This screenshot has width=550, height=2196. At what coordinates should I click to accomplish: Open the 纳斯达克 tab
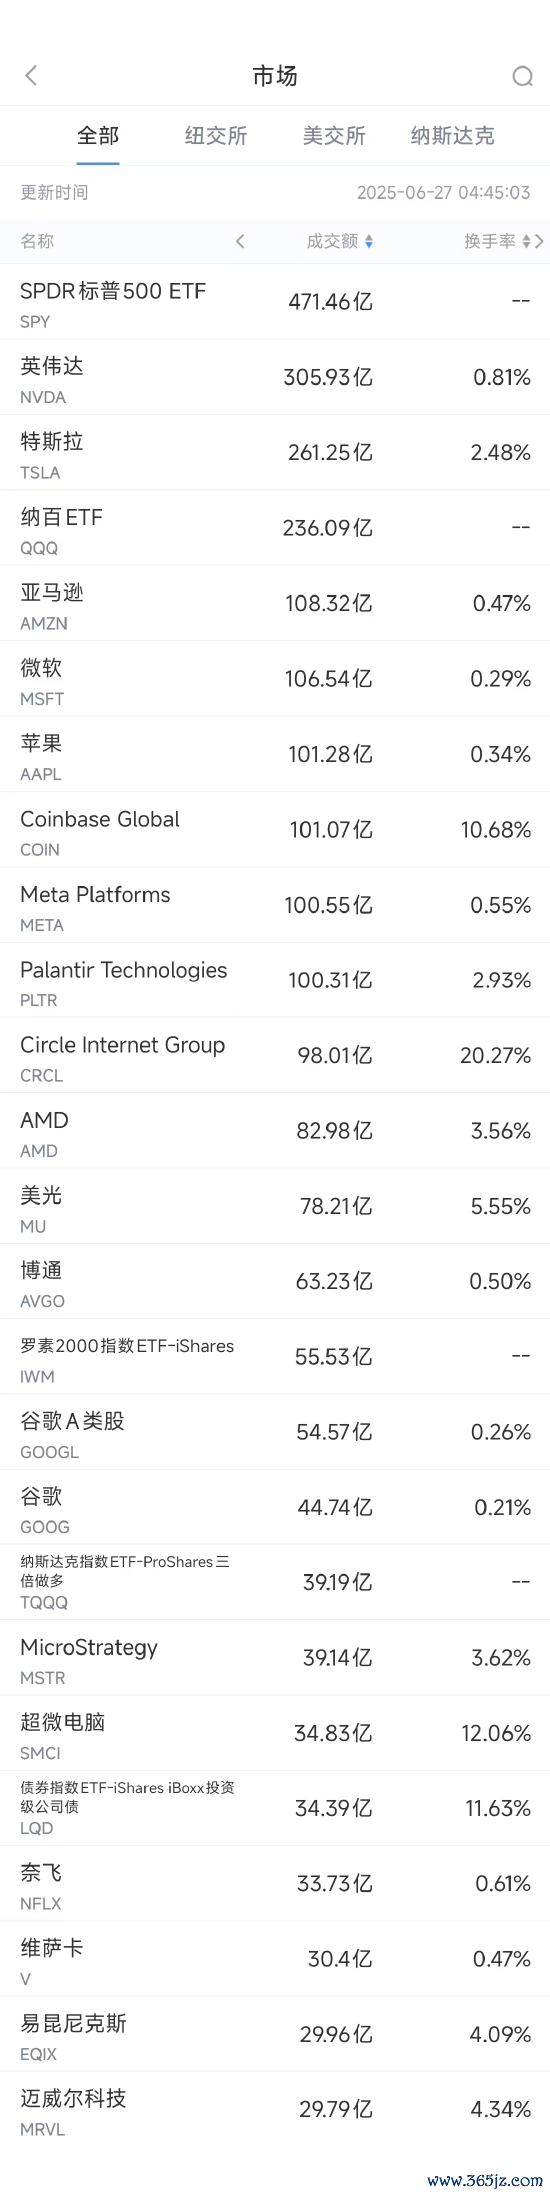[x=452, y=136]
